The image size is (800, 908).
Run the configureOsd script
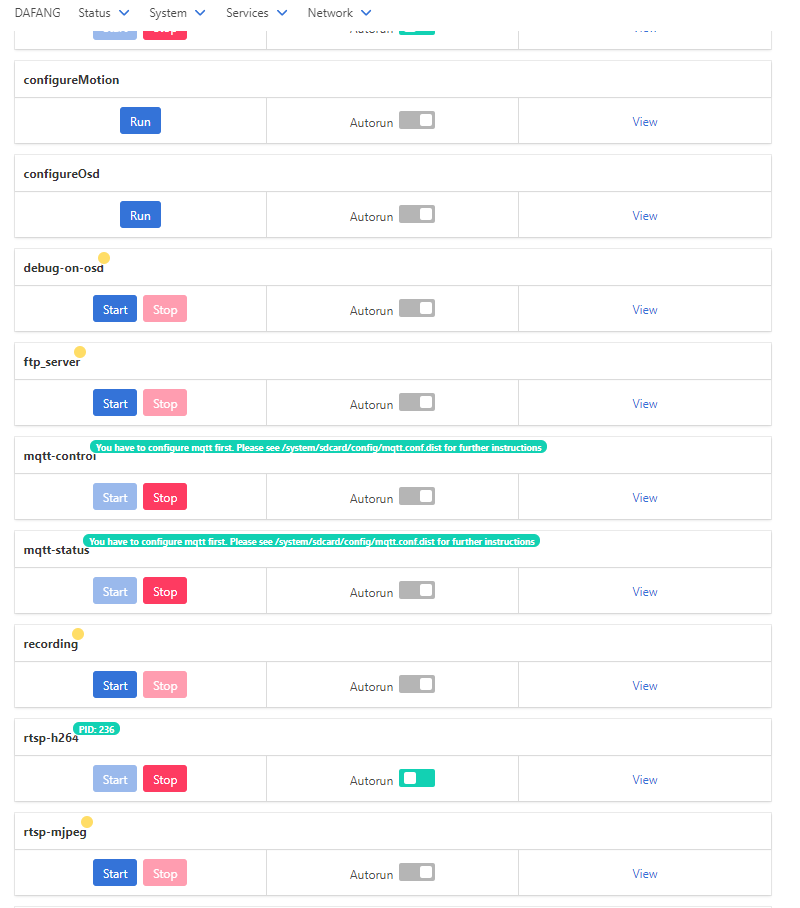pos(140,214)
